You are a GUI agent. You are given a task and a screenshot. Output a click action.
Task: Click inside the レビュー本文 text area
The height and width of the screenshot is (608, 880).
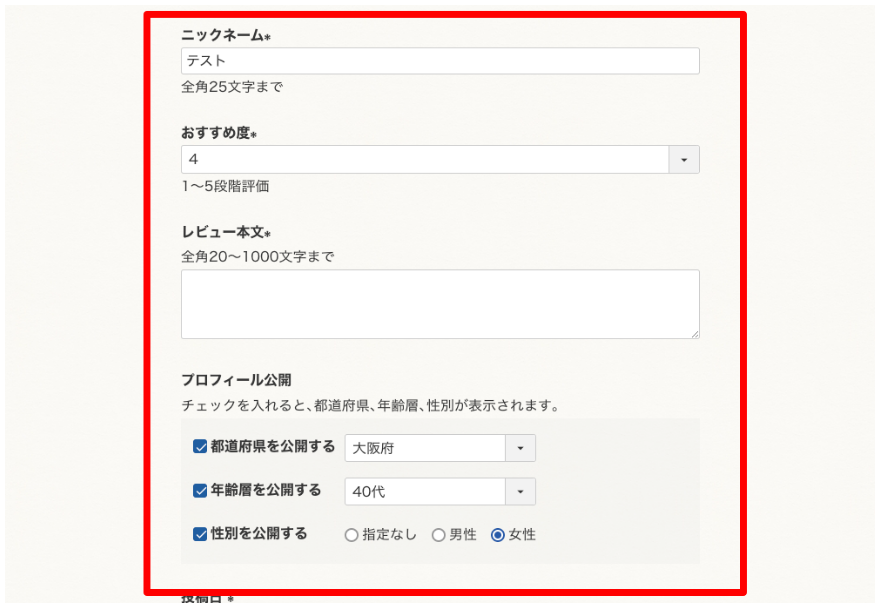(440, 303)
